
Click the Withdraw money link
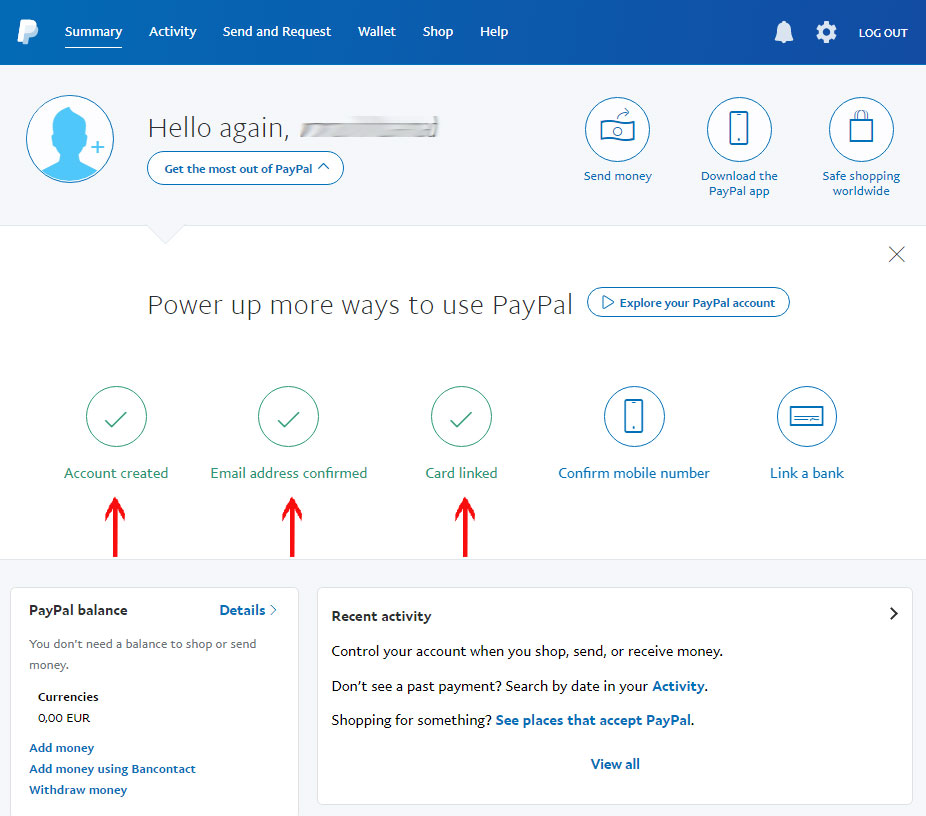point(78,789)
